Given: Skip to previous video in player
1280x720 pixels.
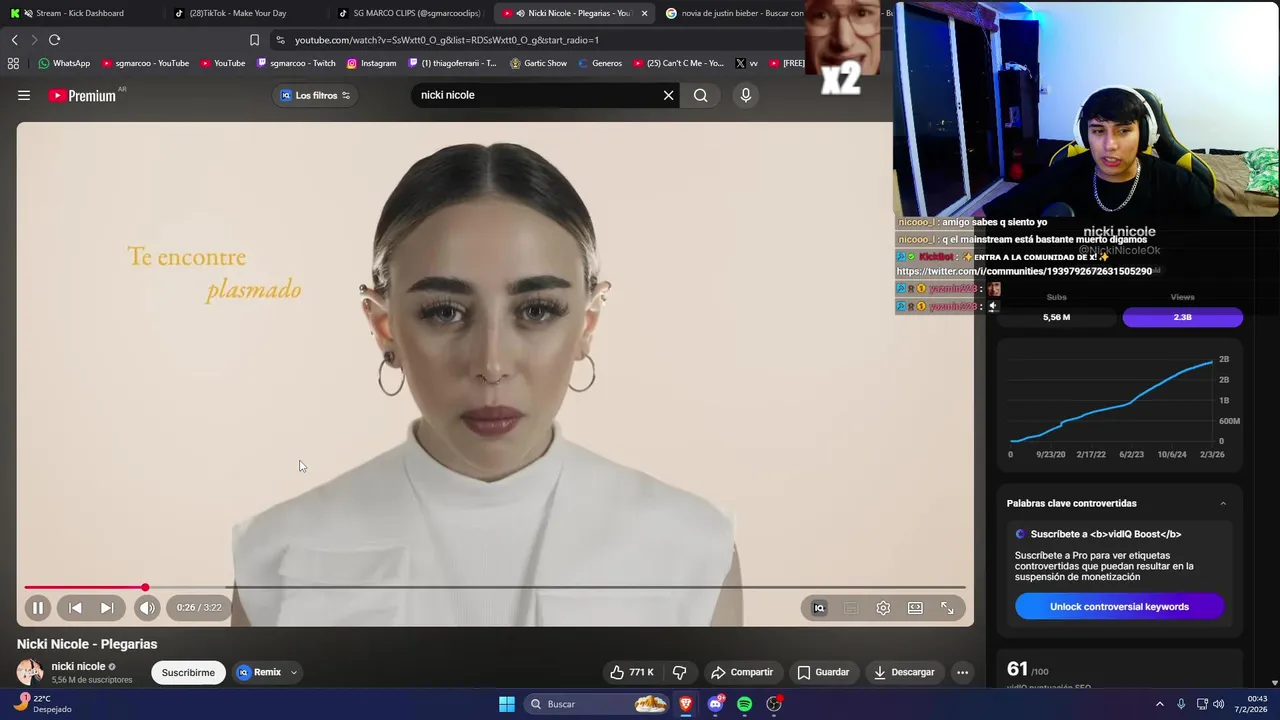Looking at the screenshot, I should point(75,607).
